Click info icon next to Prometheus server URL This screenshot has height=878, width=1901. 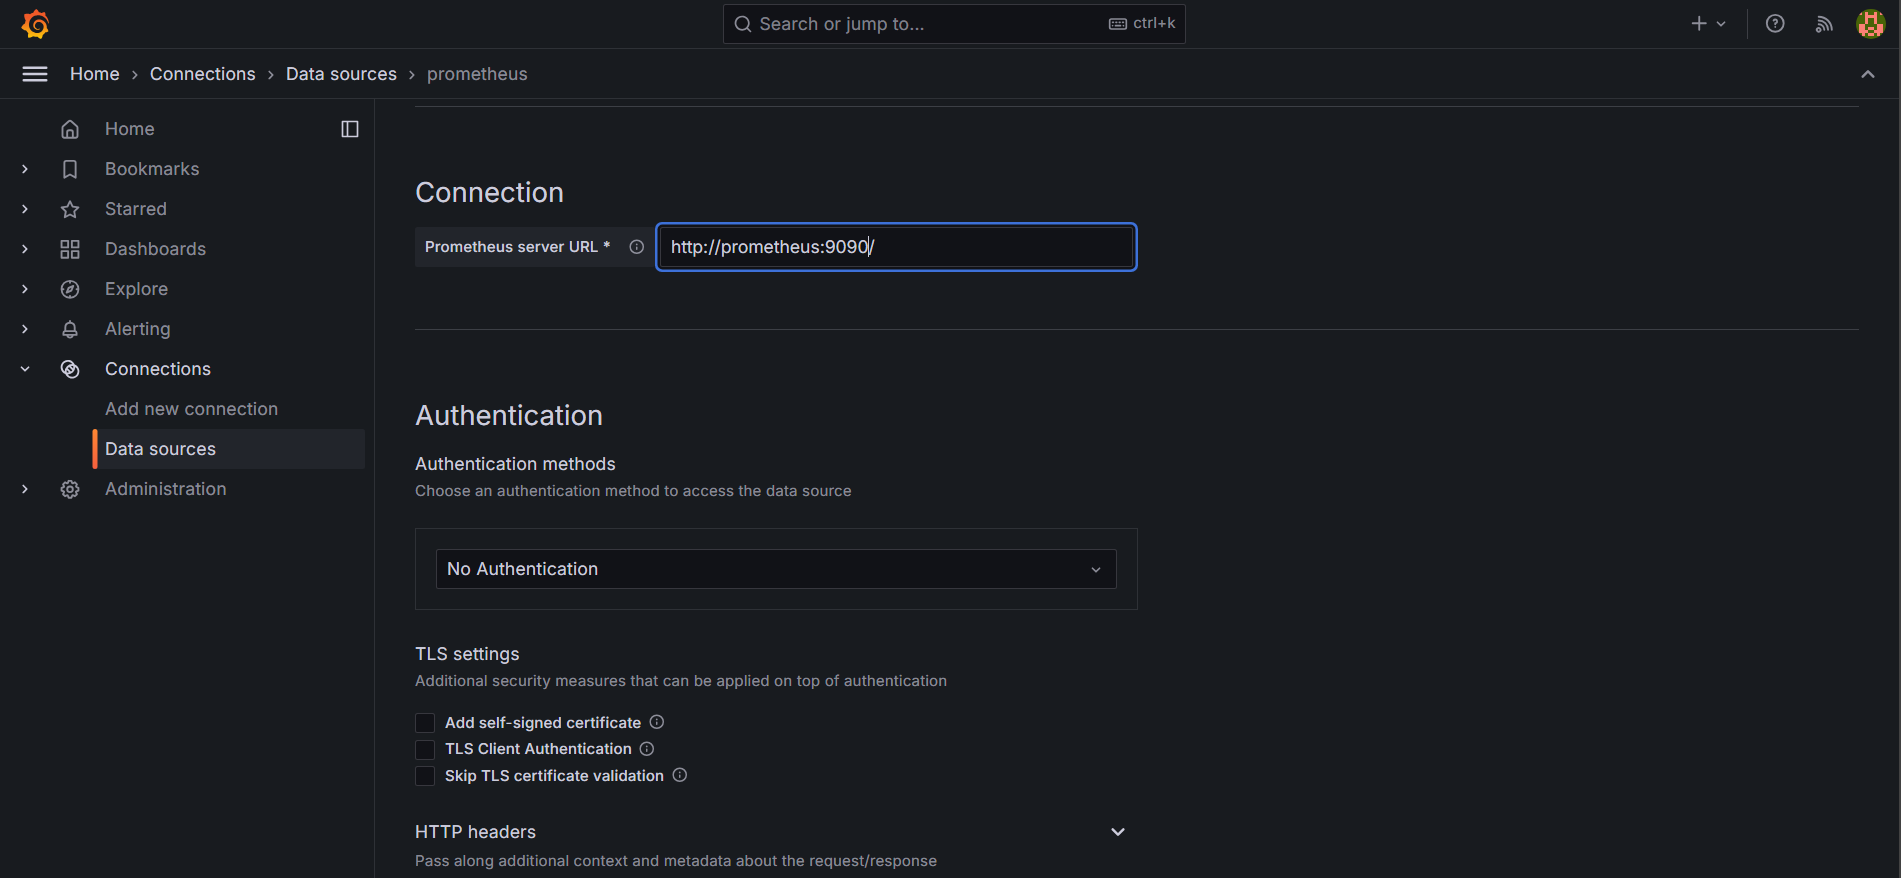pyautogui.click(x=637, y=247)
